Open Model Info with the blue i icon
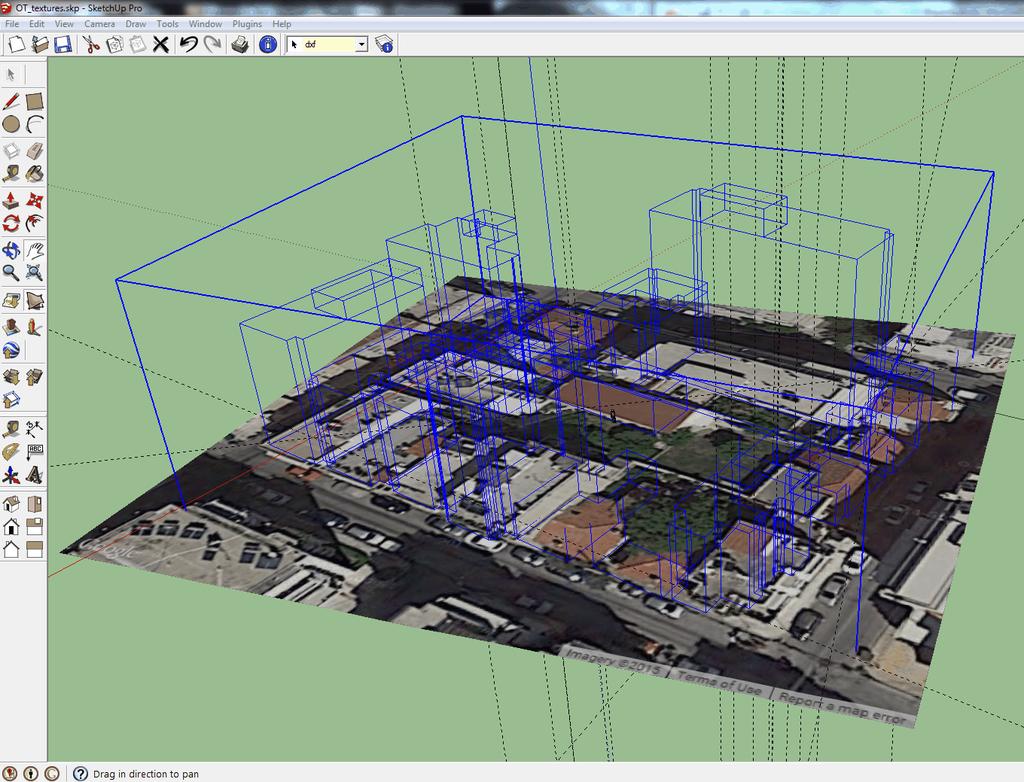Image resolution: width=1024 pixels, height=782 pixels. 268,44
